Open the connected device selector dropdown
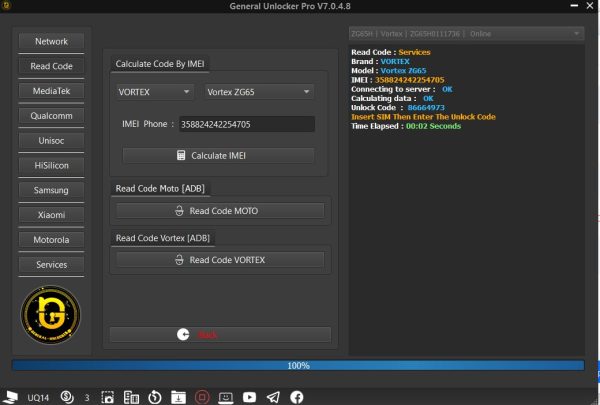The image size is (600, 405). click(466, 34)
